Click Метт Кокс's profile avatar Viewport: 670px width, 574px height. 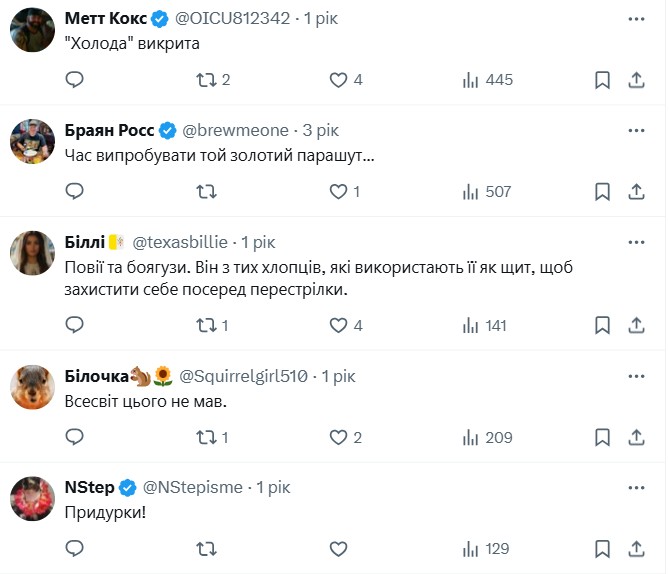click(x=32, y=30)
